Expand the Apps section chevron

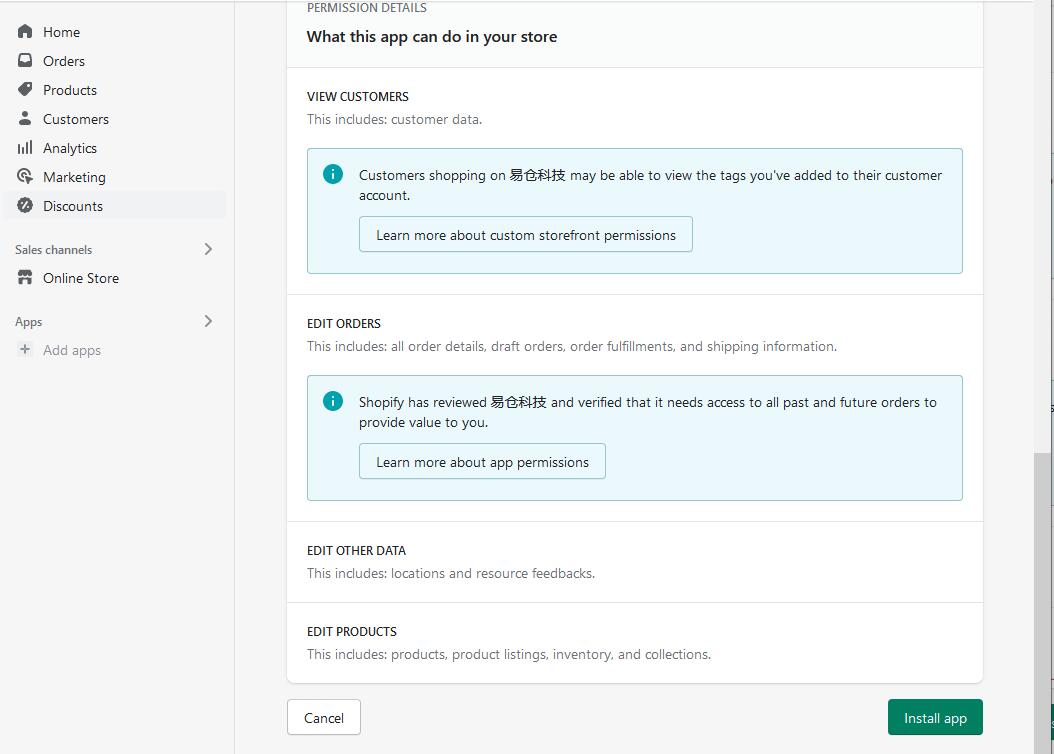click(x=208, y=321)
